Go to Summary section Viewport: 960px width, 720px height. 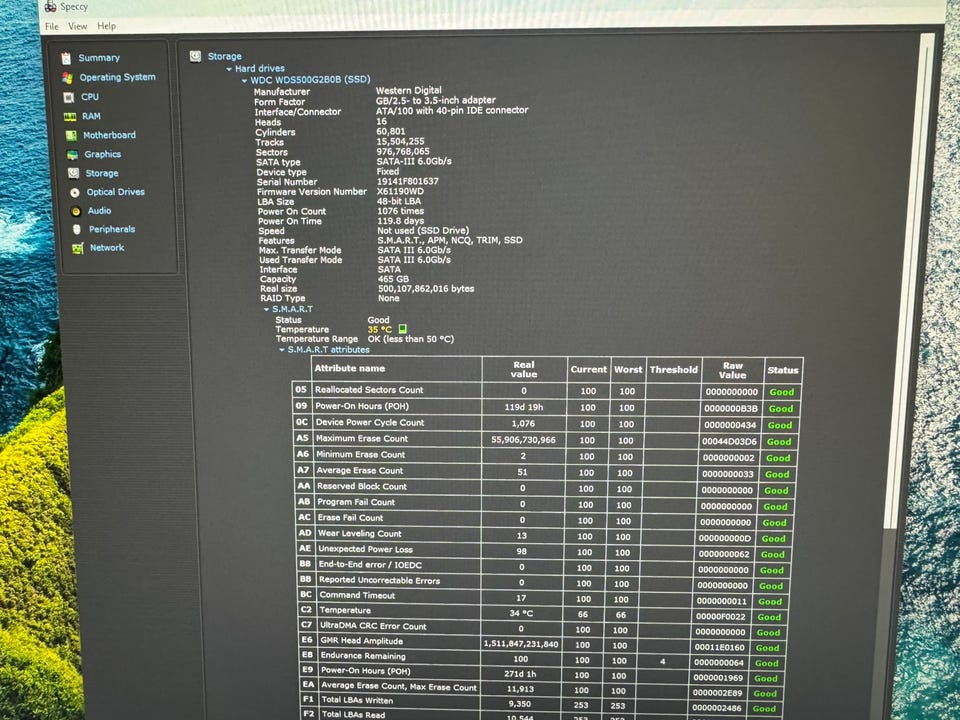(99, 58)
